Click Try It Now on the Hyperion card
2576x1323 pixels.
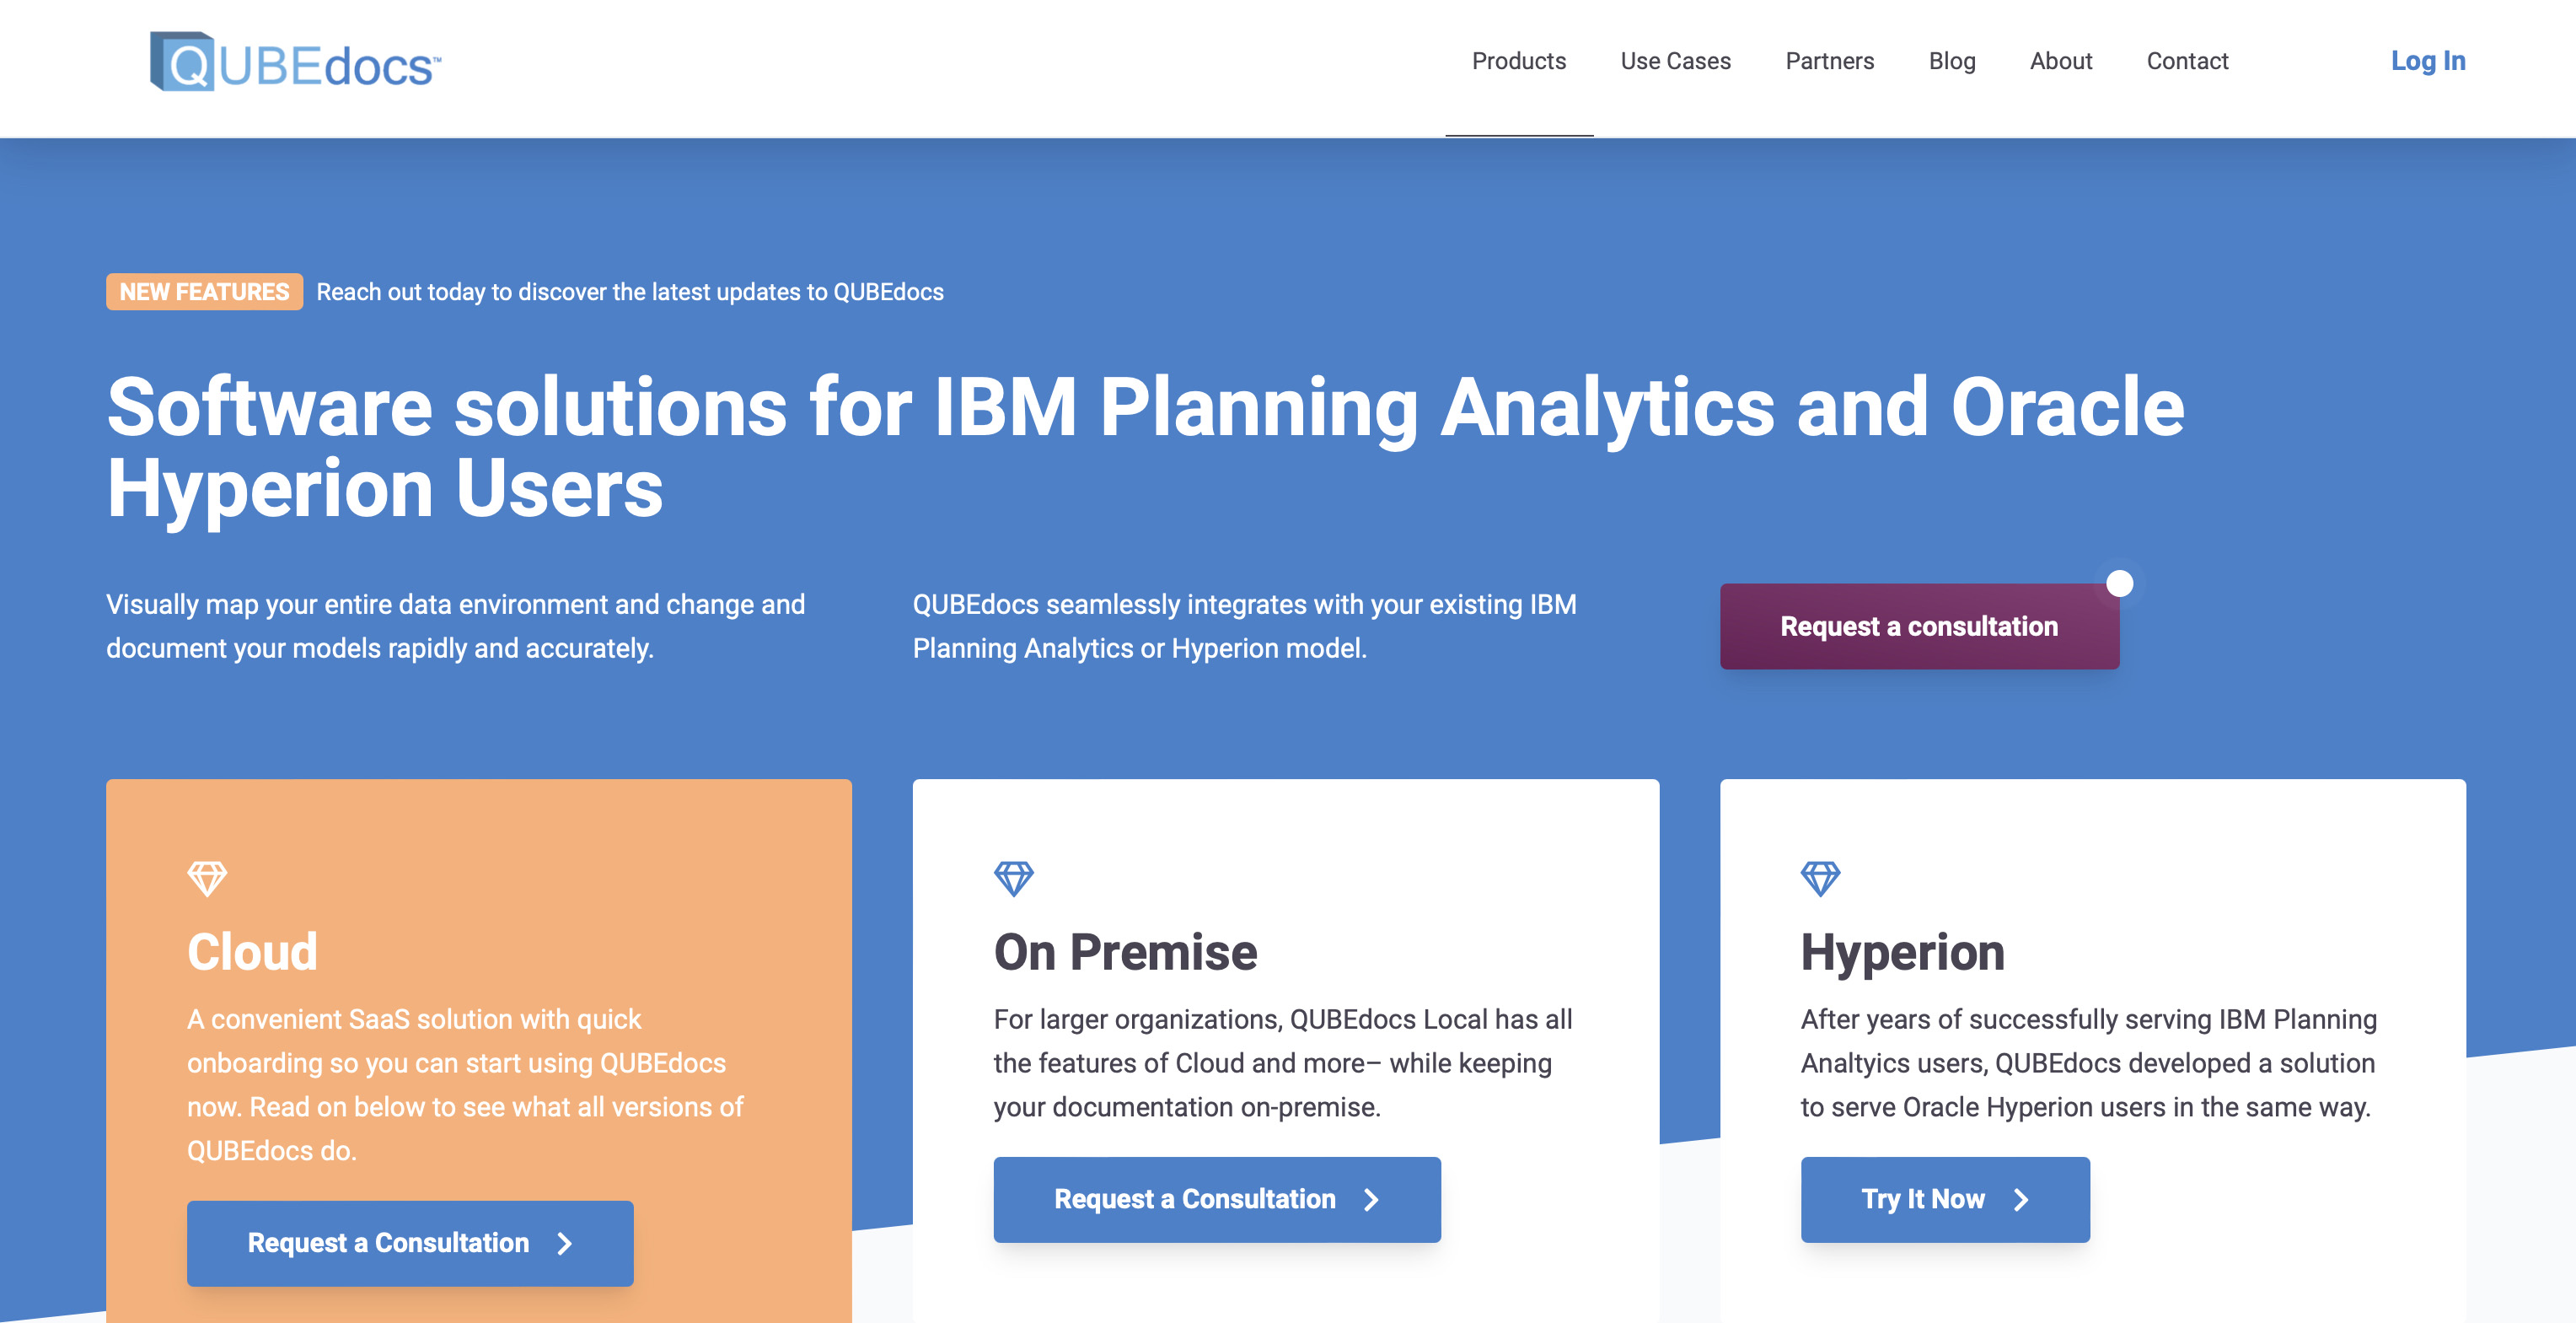pos(1945,1199)
